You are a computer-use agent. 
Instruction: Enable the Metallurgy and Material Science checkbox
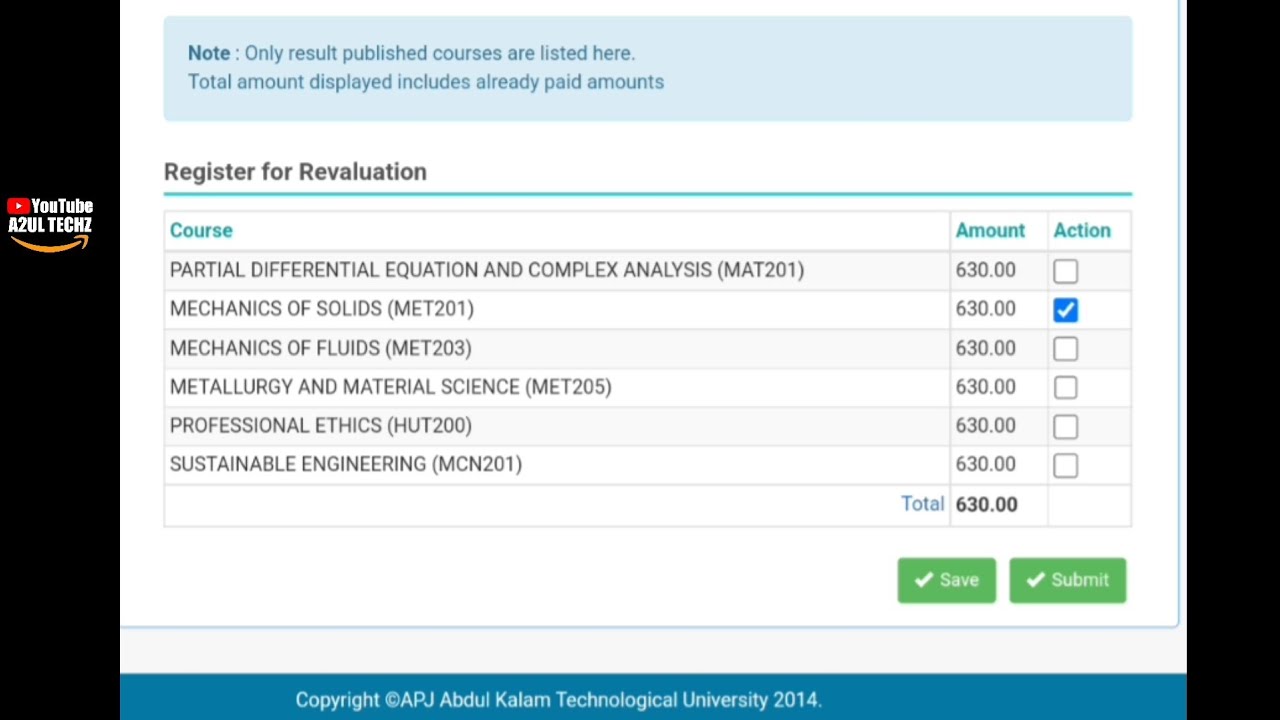(1065, 388)
